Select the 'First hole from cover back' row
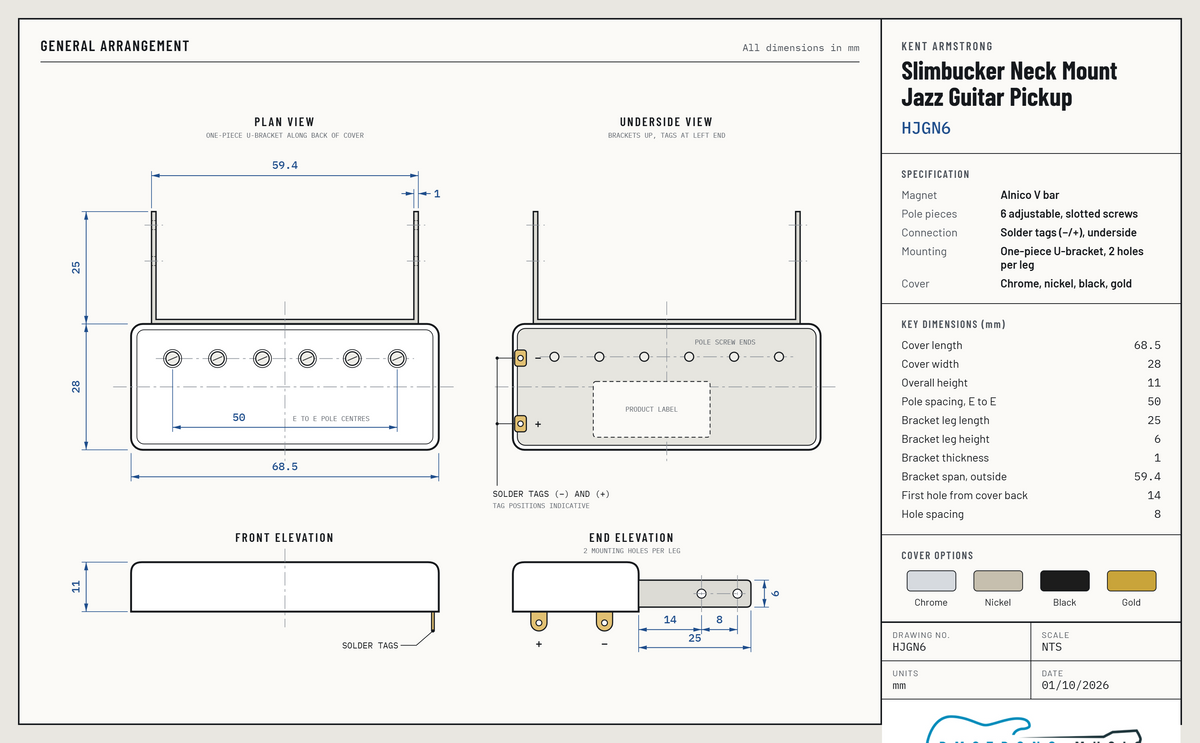The height and width of the screenshot is (743, 1200). [1031, 496]
